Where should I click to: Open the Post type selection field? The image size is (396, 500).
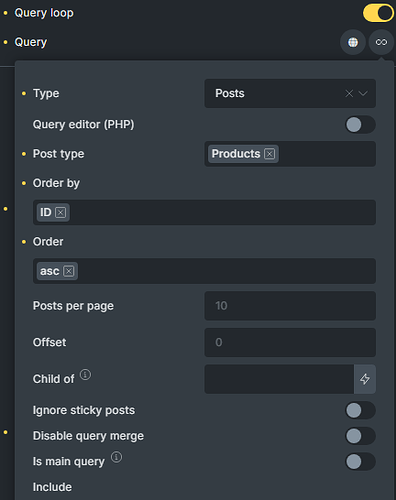pos(290,154)
